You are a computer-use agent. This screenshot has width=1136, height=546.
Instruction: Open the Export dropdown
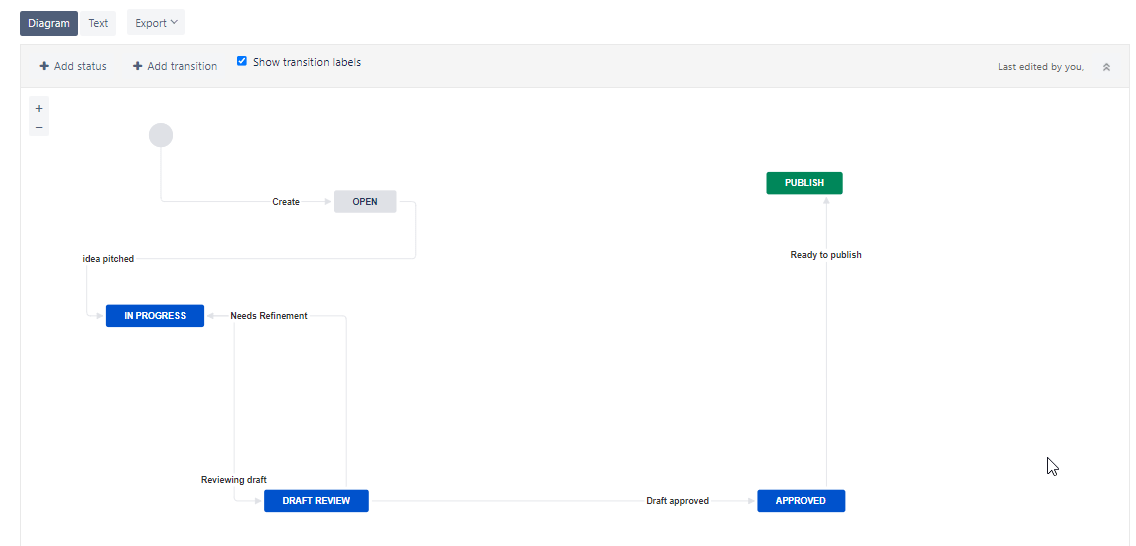[156, 22]
